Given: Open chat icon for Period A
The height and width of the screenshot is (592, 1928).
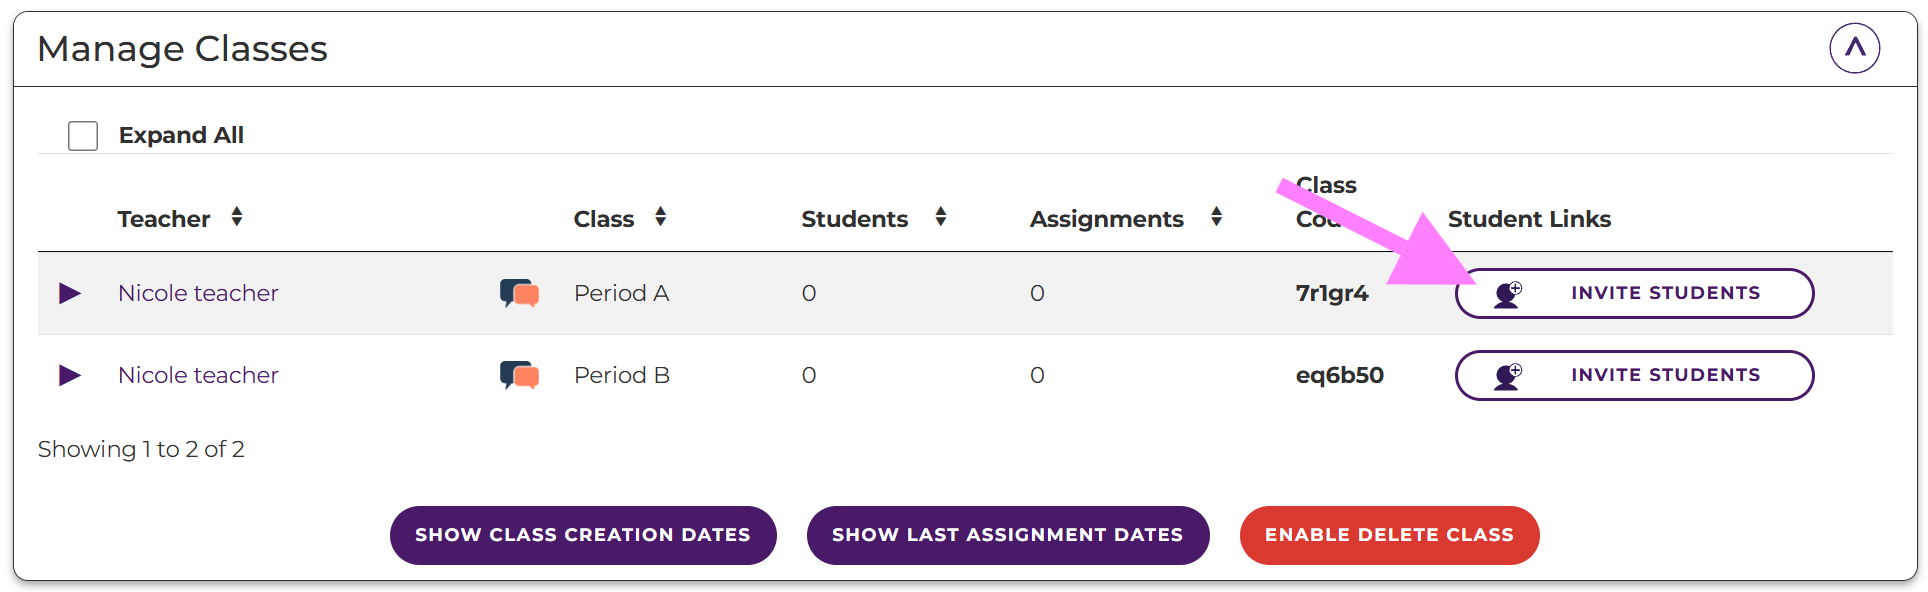Looking at the screenshot, I should pos(519,293).
